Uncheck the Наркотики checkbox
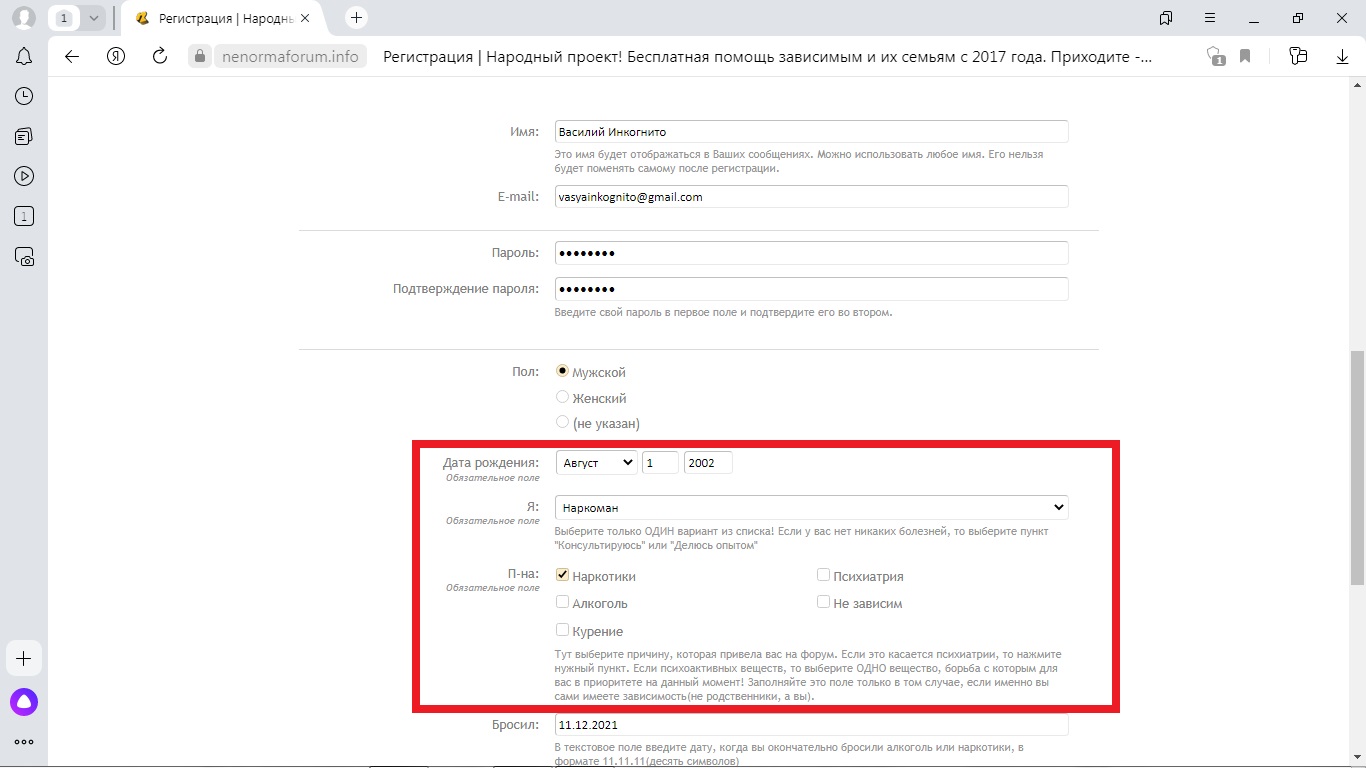Viewport: 1366px width, 768px height. [562, 575]
